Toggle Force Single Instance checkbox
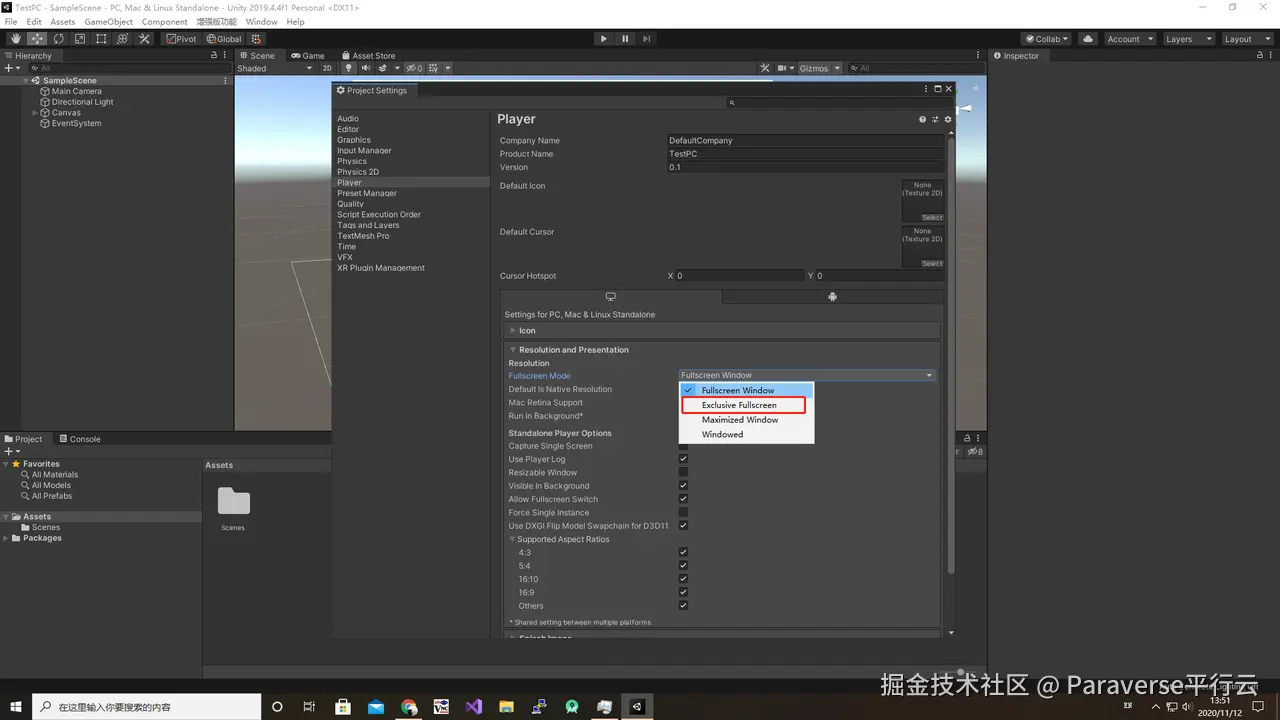 pos(684,512)
